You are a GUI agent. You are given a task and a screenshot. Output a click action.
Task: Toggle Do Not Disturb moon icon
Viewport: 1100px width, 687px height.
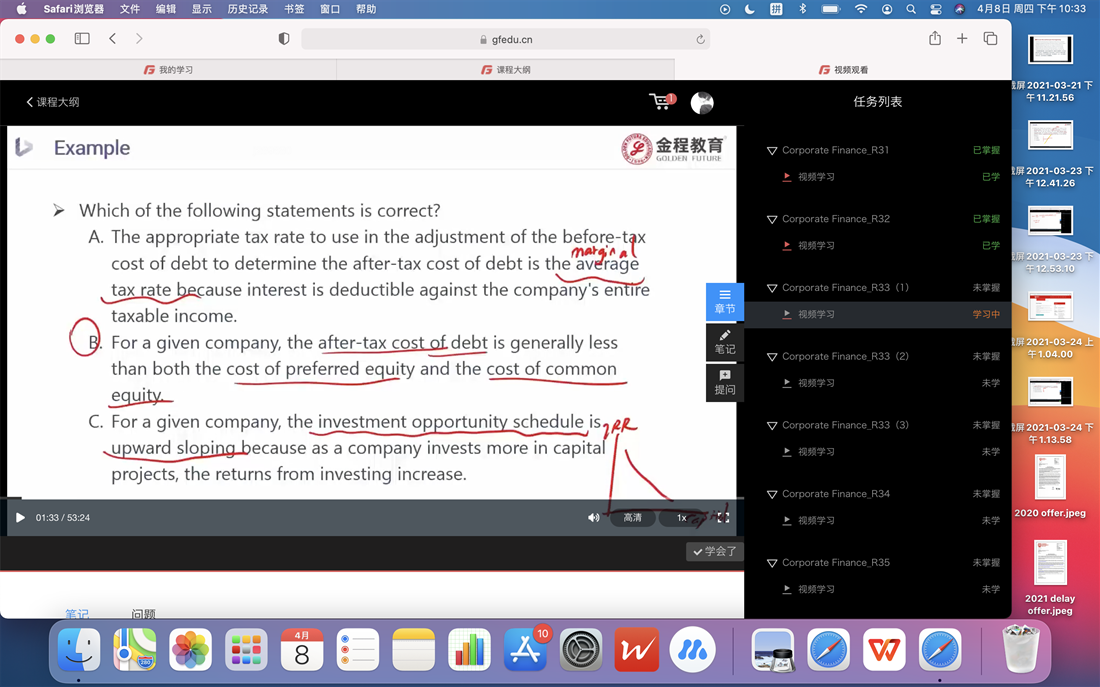[x=749, y=9]
